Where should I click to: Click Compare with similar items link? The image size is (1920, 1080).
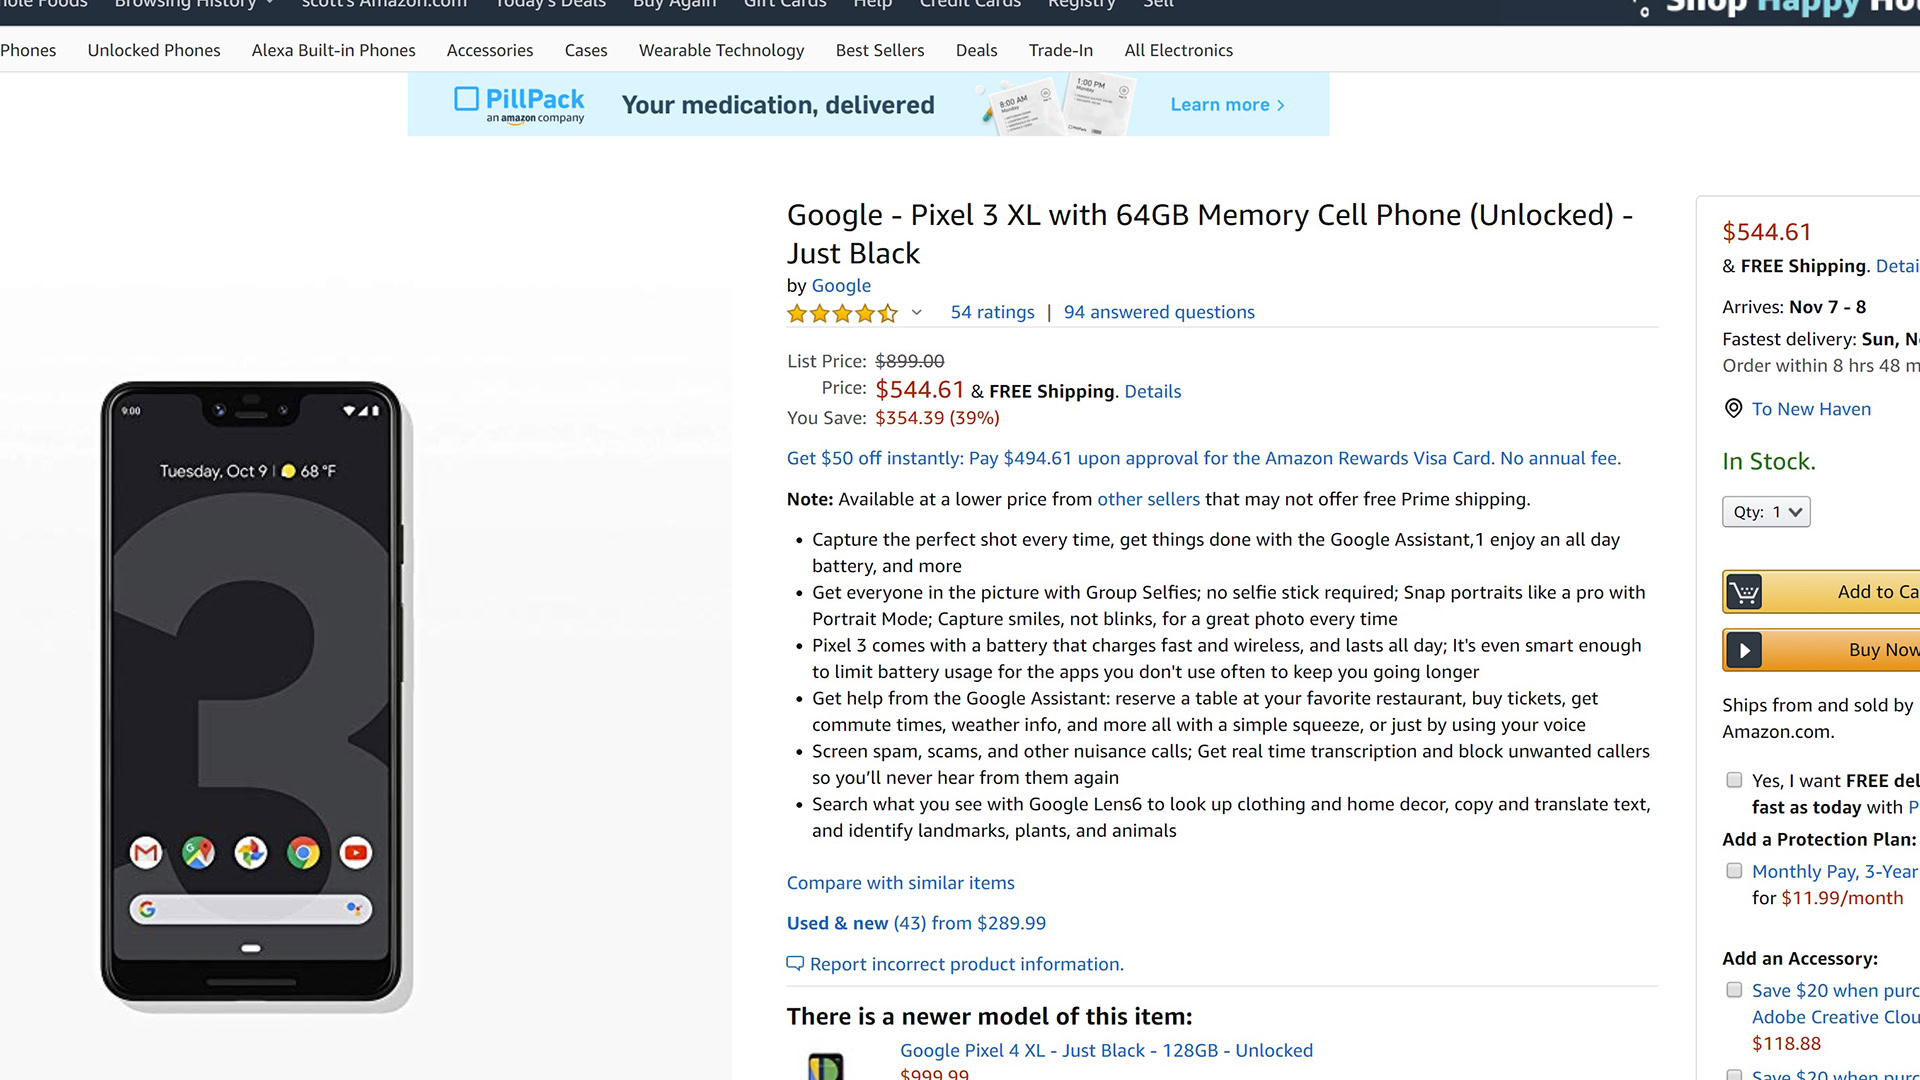point(900,883)
